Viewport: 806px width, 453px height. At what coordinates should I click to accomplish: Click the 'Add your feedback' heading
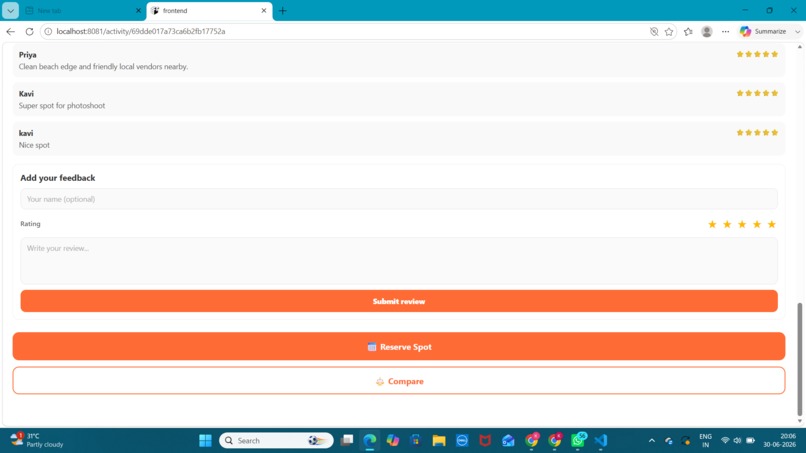click(58, 178)
